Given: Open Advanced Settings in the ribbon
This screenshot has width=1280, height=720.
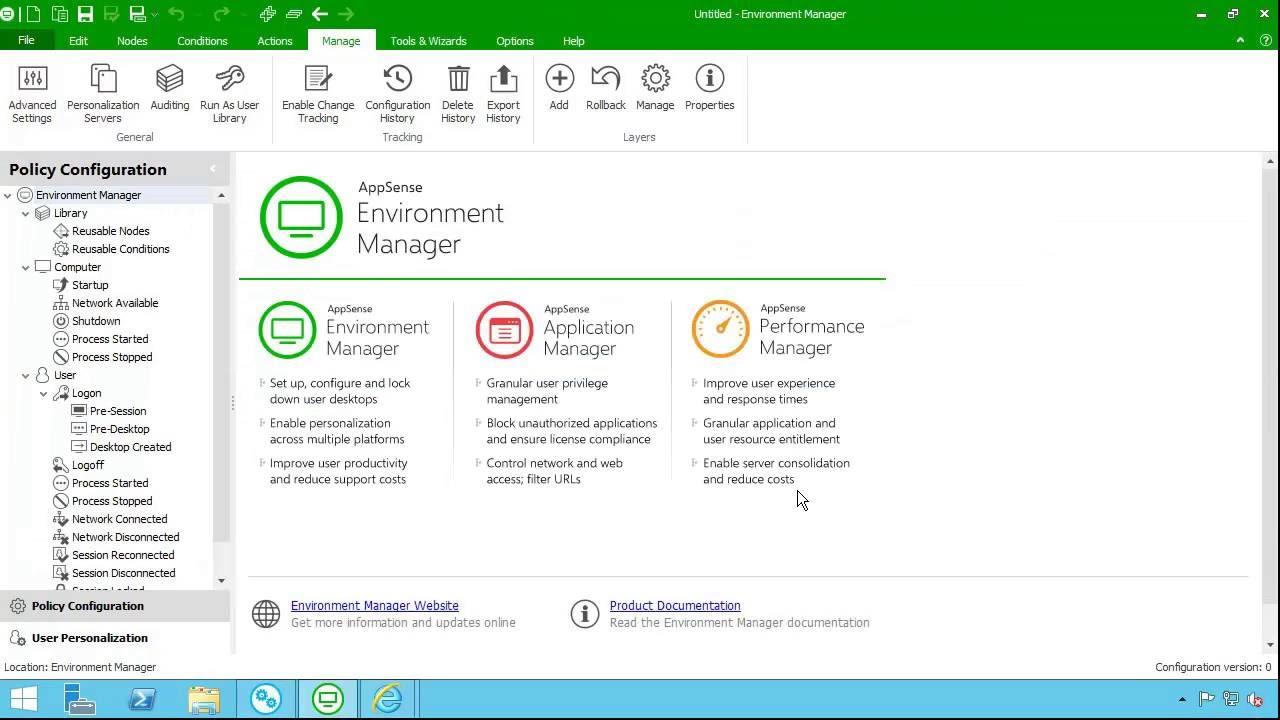Looking at the screenshot, I should coord(32,94).
